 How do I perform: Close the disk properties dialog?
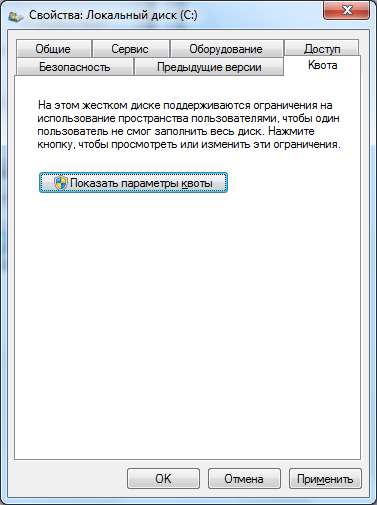[347, 10]
